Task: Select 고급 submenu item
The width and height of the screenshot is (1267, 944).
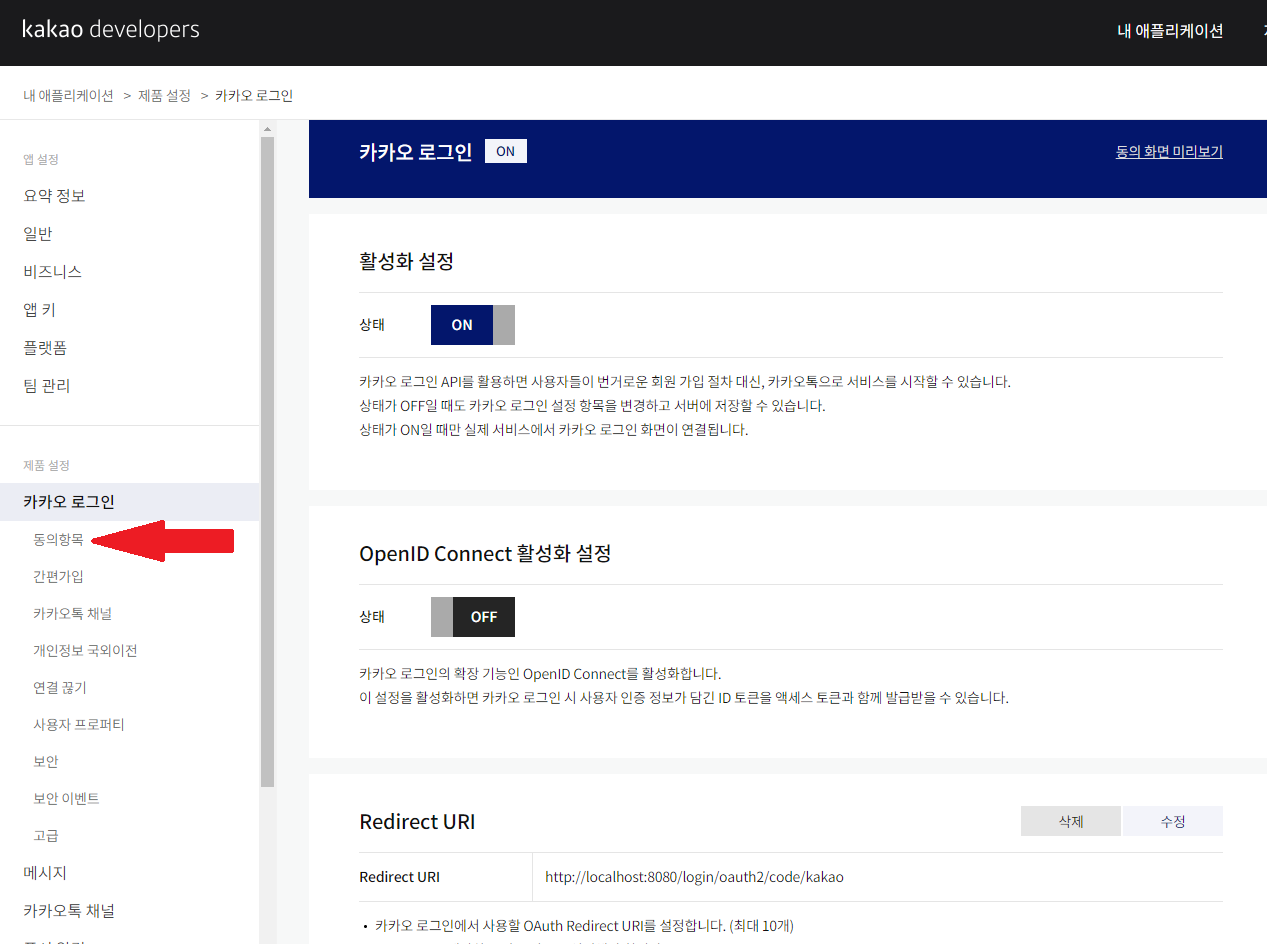Action: point(46,836)
